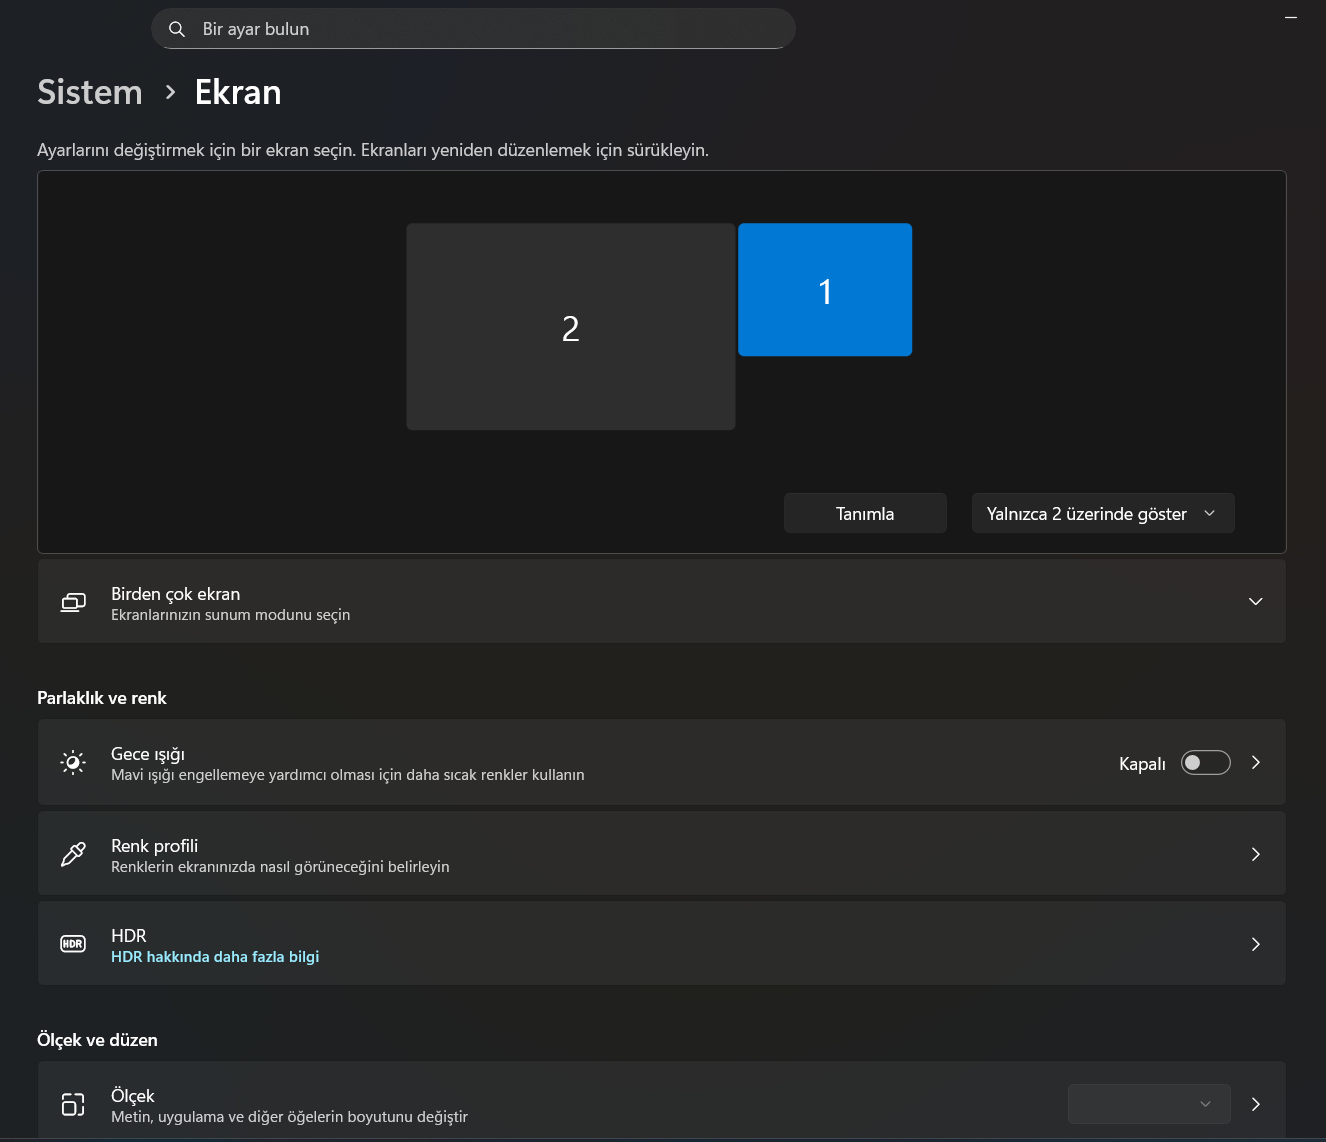Focus the Bir ayar bulun search field
Viewport: 1326px width, 1142px height.
pos(473,29)
